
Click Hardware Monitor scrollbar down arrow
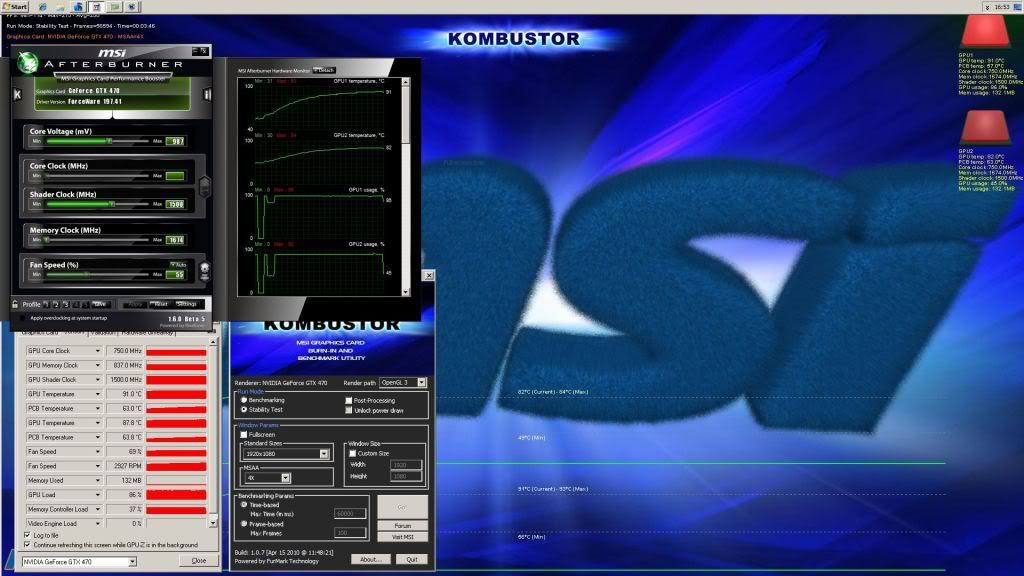point(406,292)
